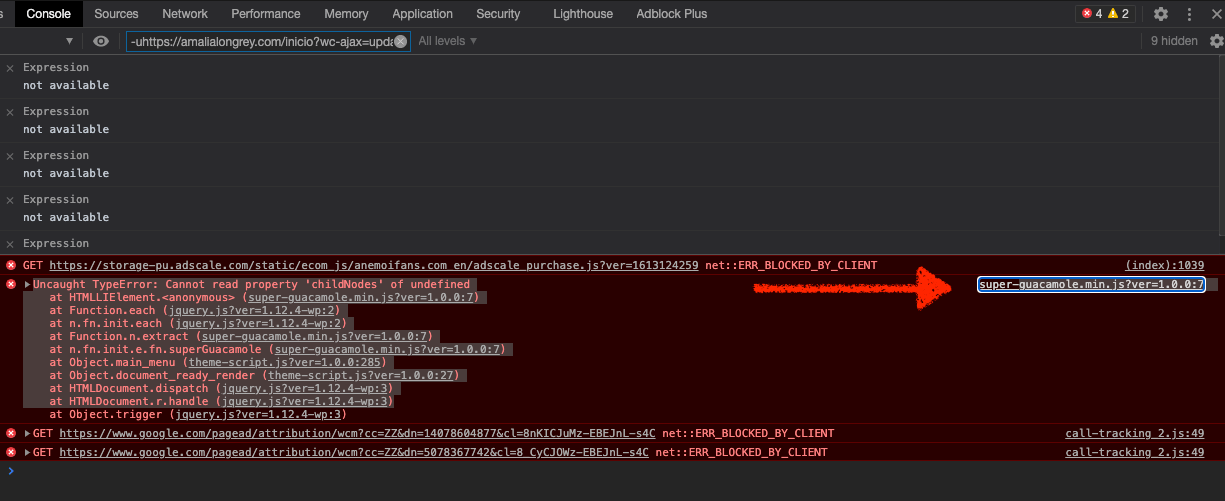This screenshot has height=501, width=1225.
Task: Open jquery.js link on Object.trigger line
Action: click(x=257, y=414)
